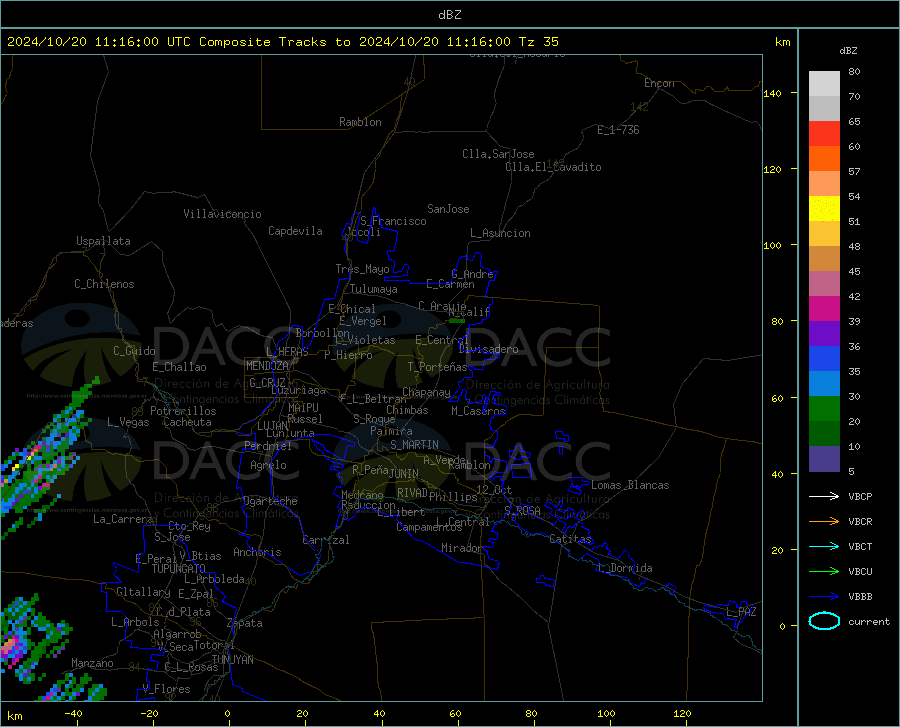Click the L_Asuncion map label
Image resolution: width=900 pixels, height=727 pixels.
(500, 233)
